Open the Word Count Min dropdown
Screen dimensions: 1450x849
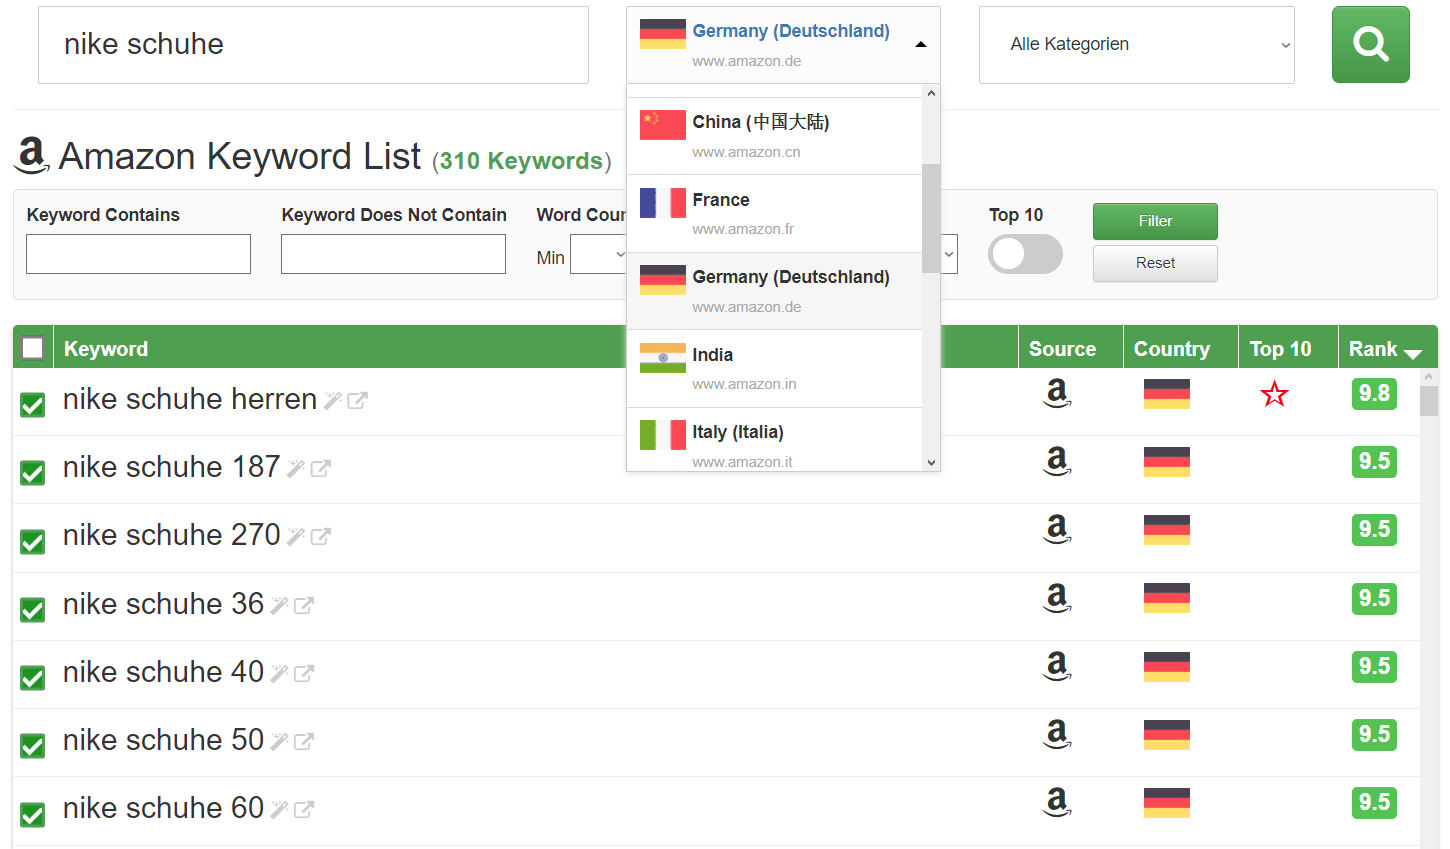coord(599,254)
